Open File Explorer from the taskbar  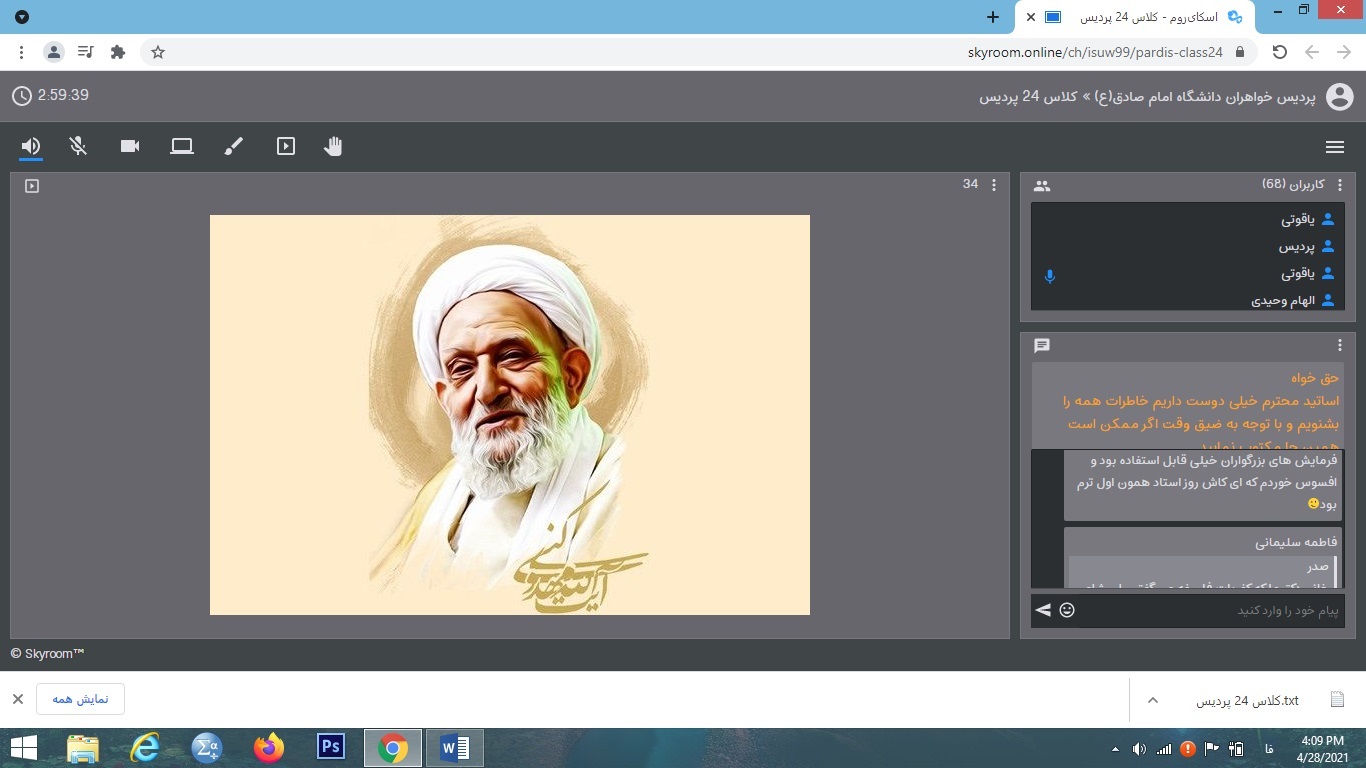[x=83, y=748]
